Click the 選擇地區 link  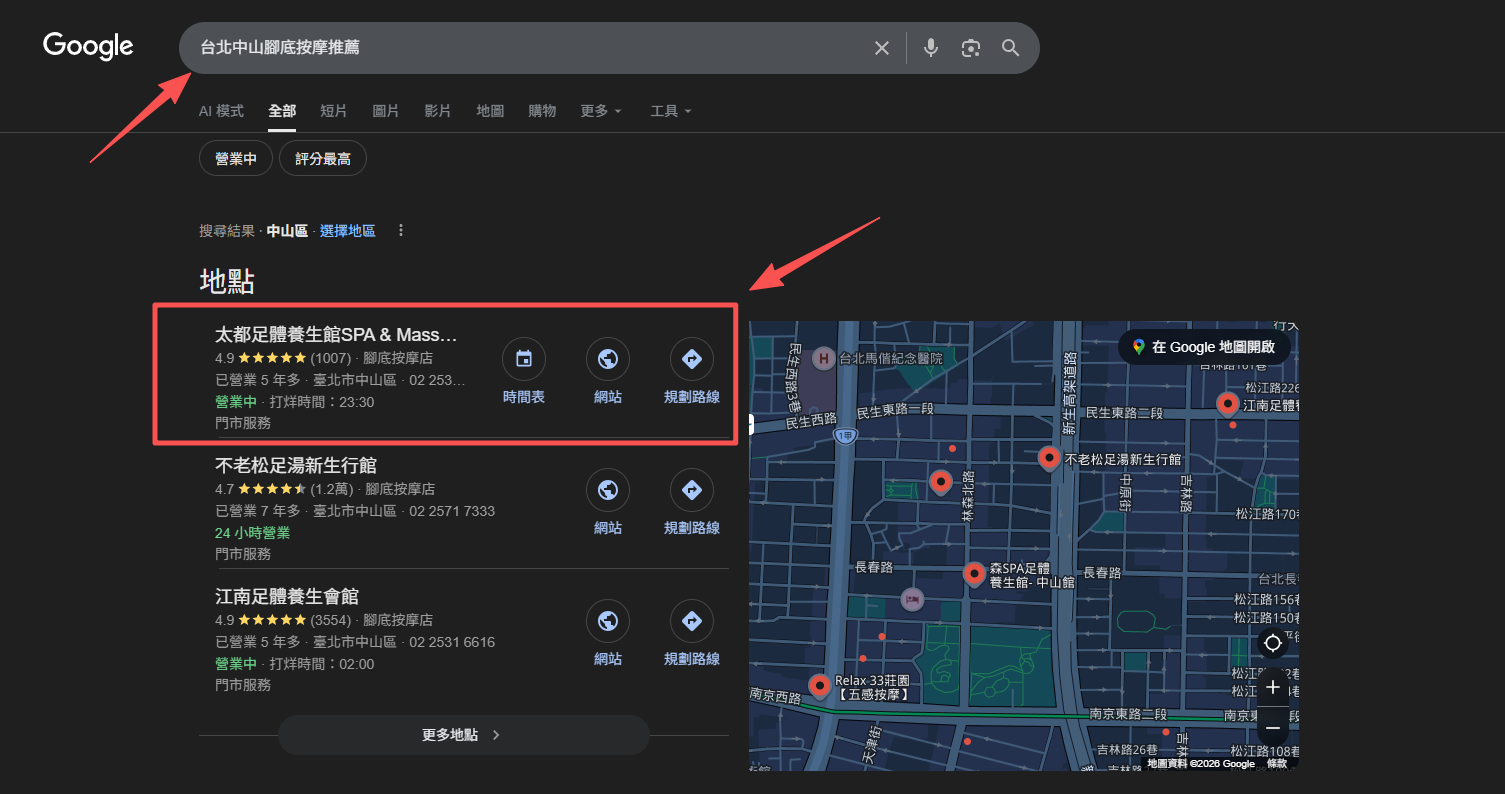pos(347,231)
